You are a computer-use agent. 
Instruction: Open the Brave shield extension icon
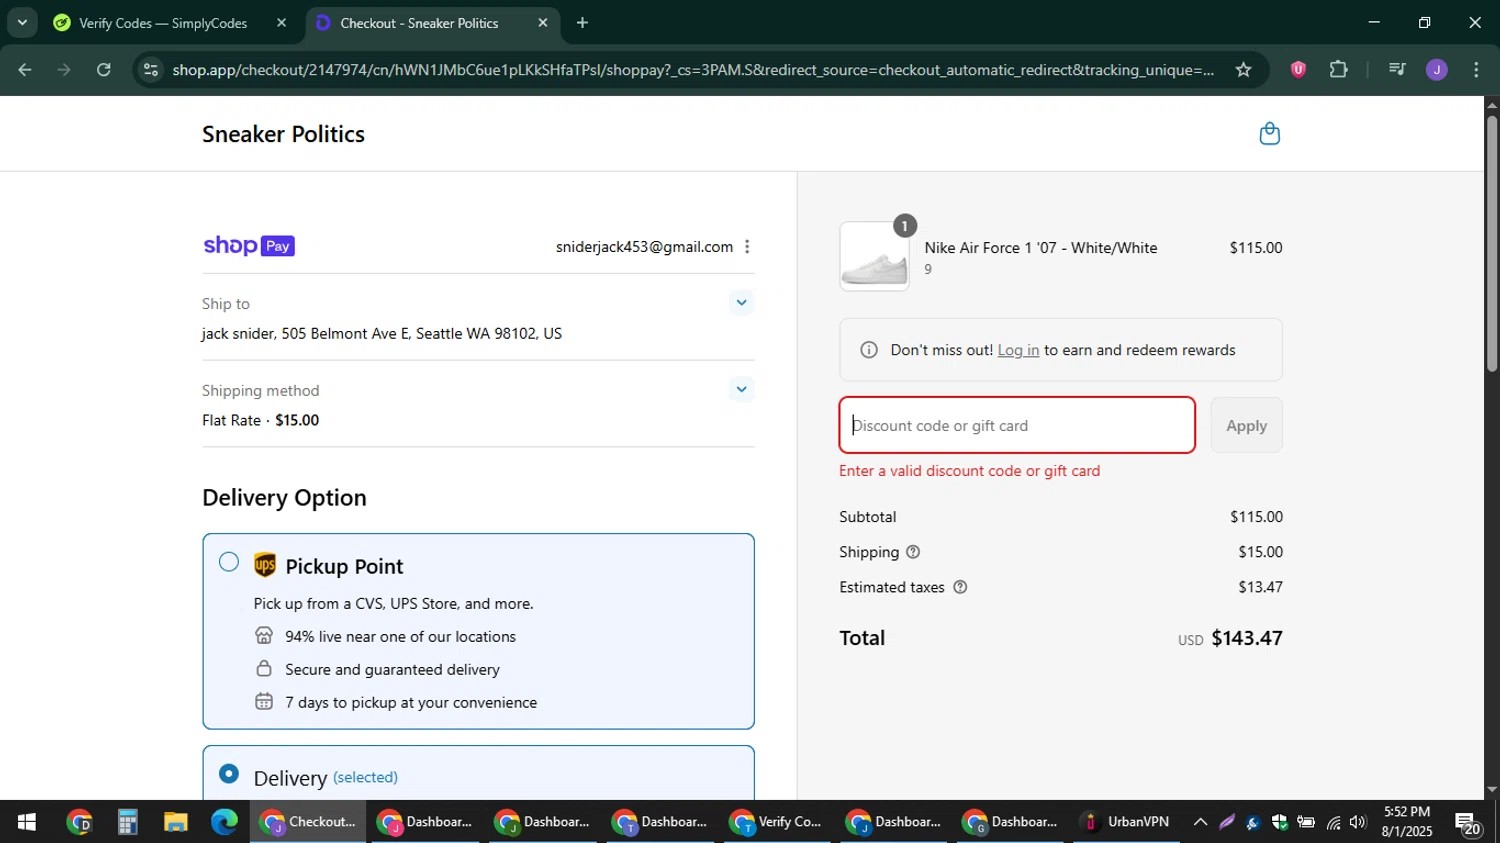(x=1298, y=70)
